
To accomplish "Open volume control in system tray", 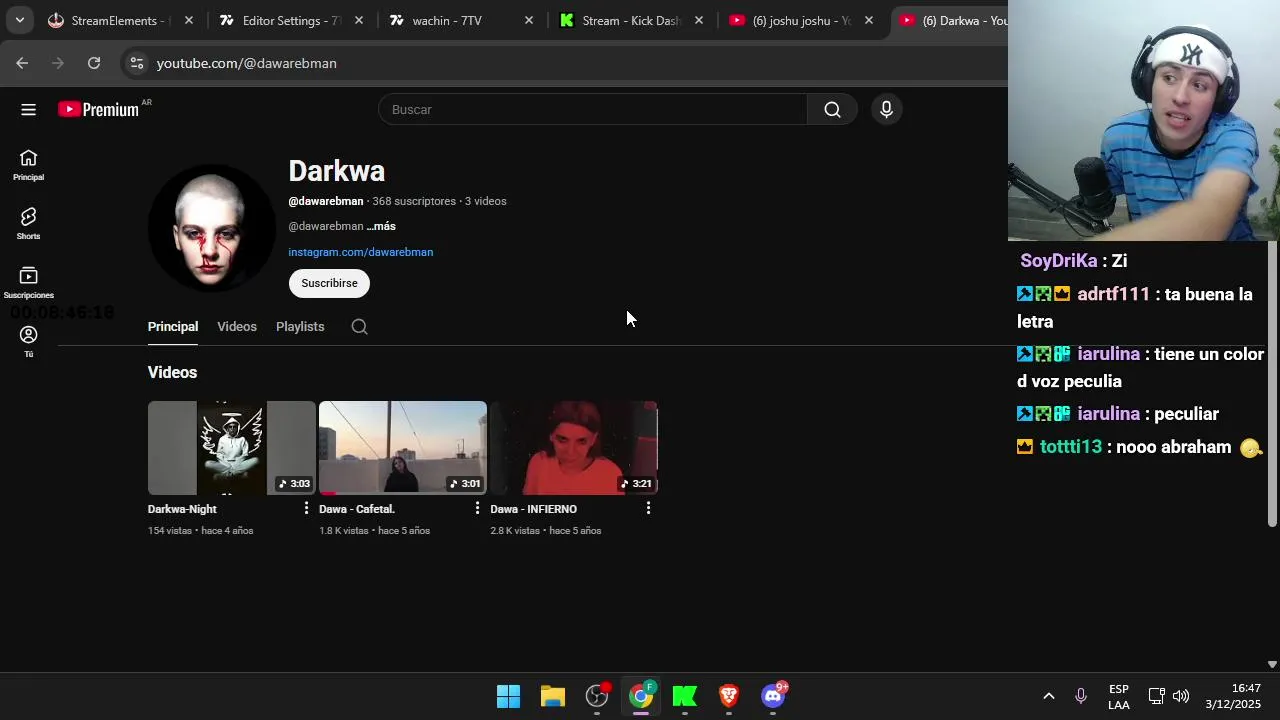I will coord(1181,696).
